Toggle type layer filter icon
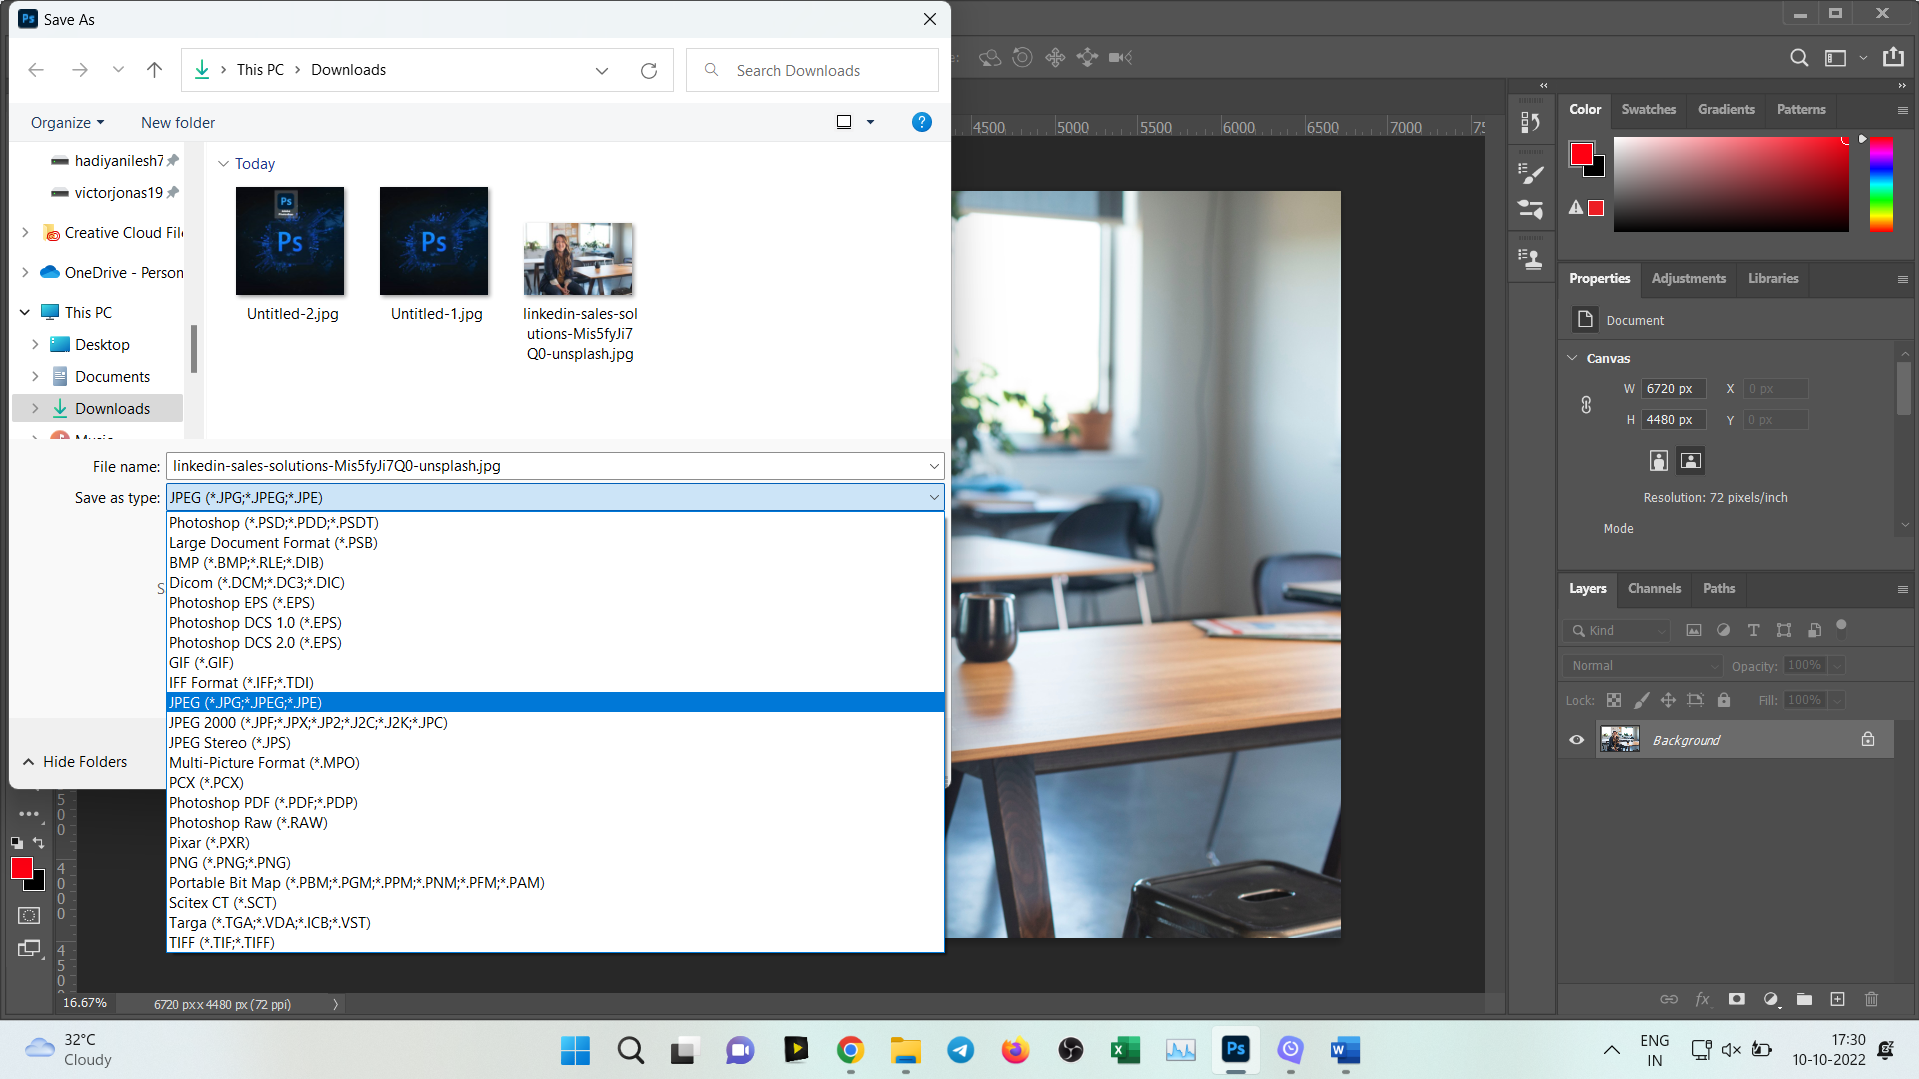1919x1079 pixels. [1753, 630]
